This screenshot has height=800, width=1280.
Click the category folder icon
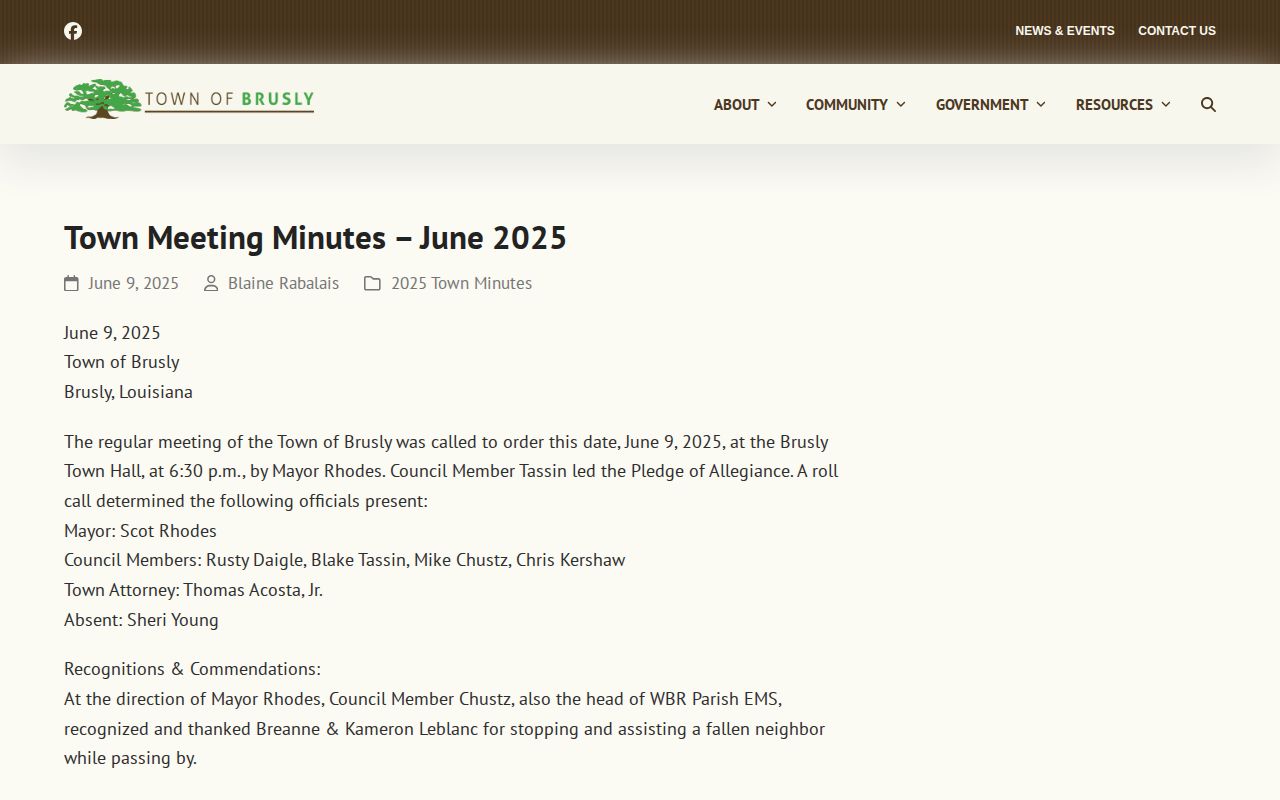click(x=372, y=284)
